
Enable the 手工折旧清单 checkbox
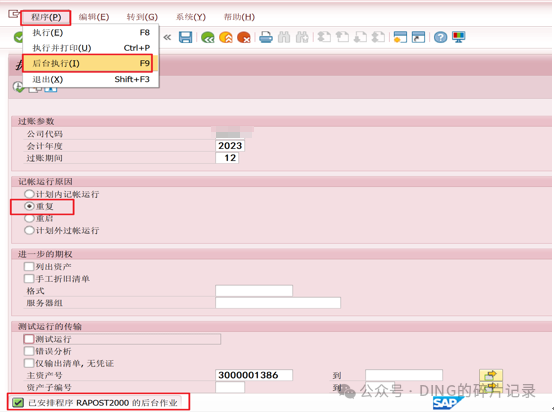(x=29, y=279)
